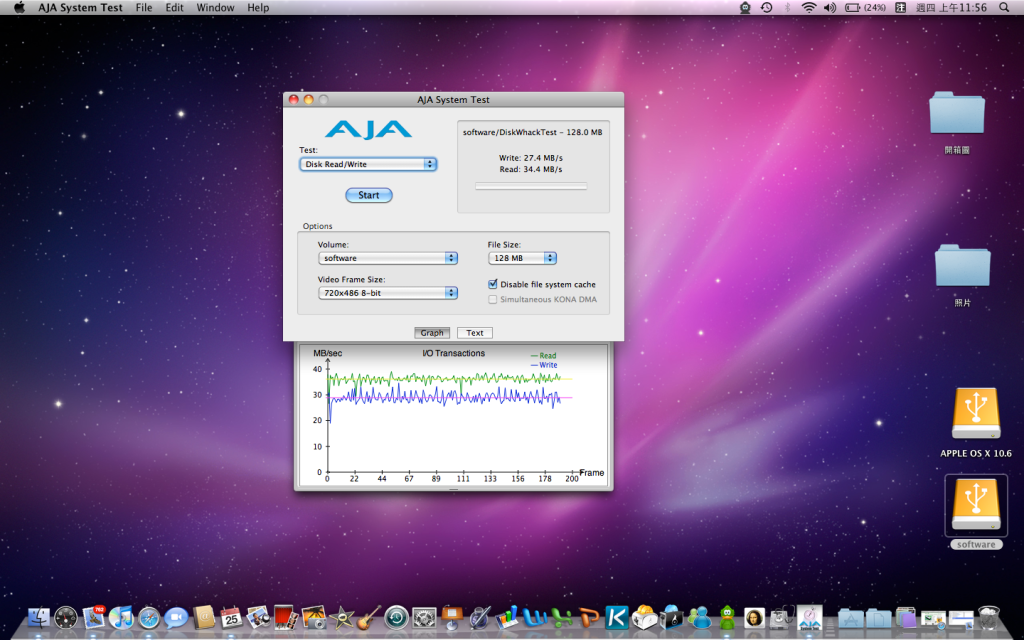Select the 開箱圖 folder on desktop
Viewport: 1024px width, 640px height.
click(957, 114)
